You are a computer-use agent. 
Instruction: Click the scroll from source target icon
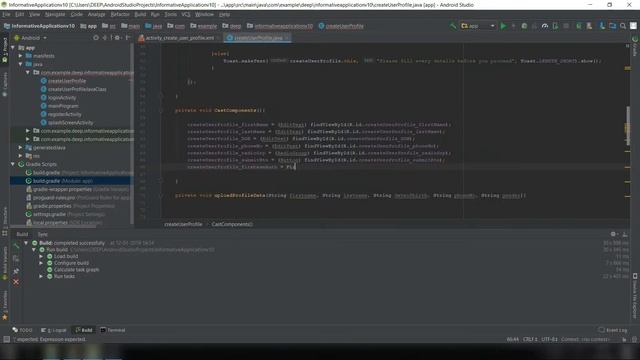(x=96, y=38)
